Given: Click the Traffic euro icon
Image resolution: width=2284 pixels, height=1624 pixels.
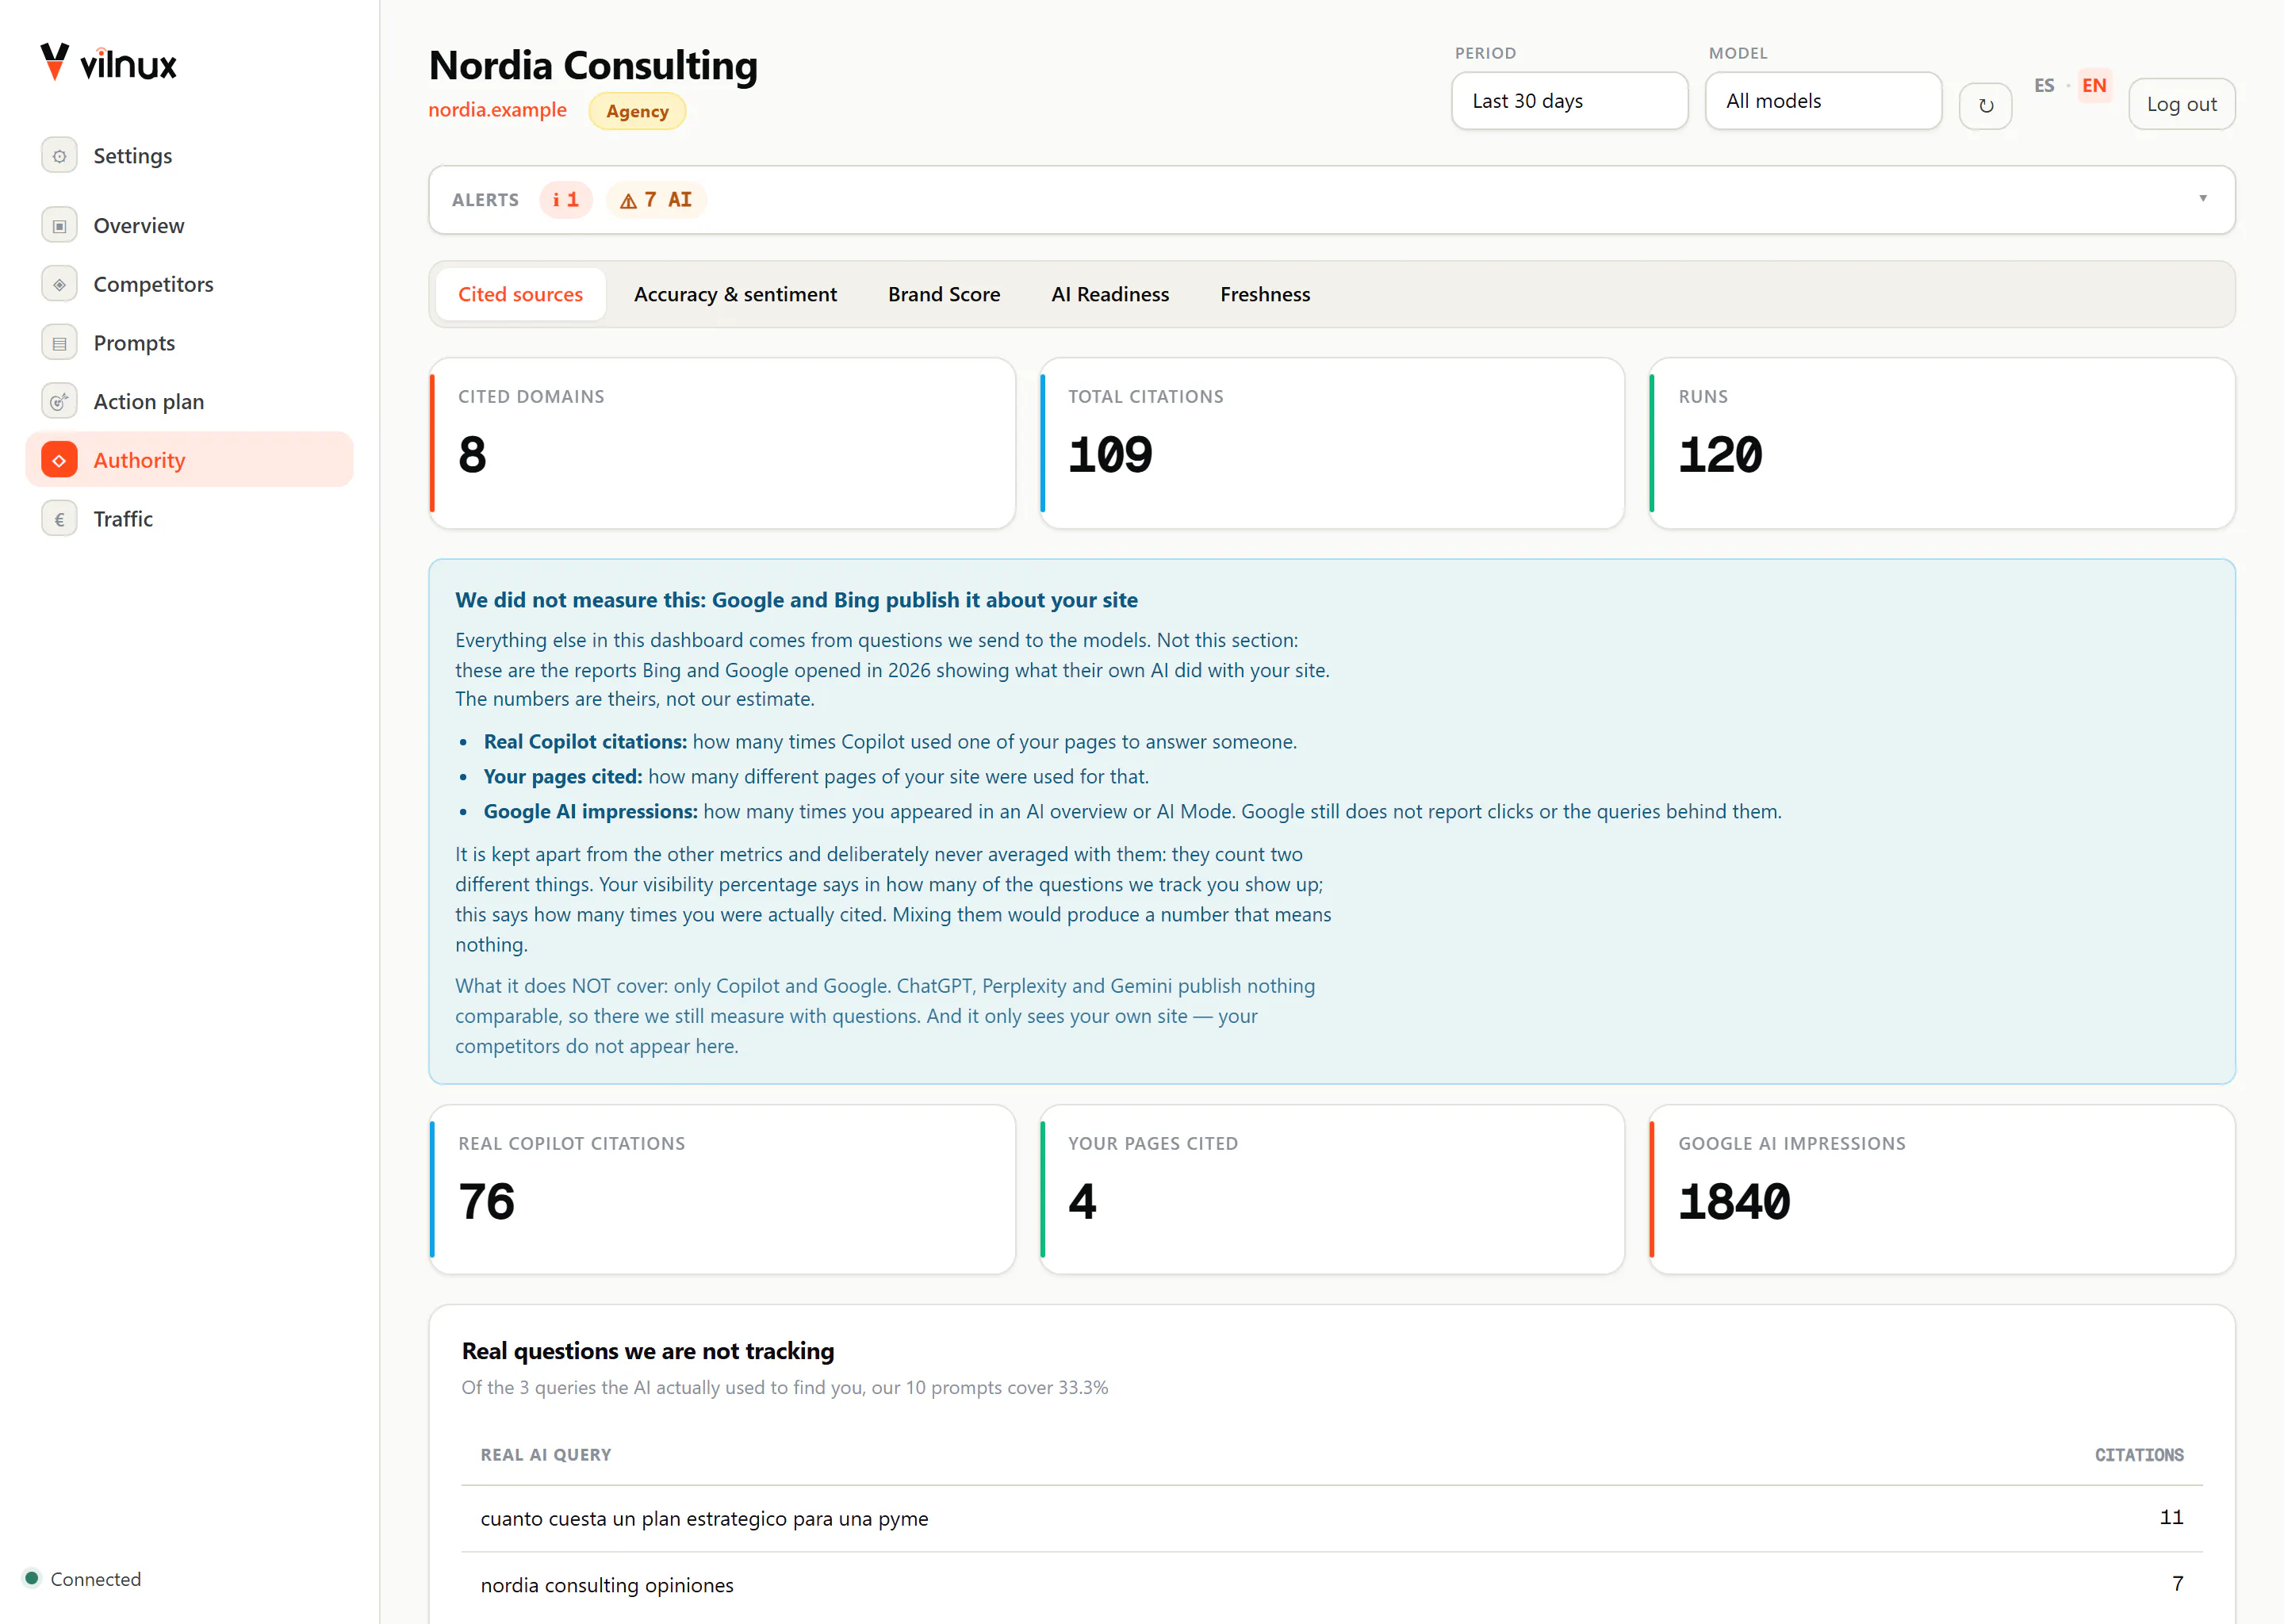Looking at the screenshot, I should click(x=59, y=519).
